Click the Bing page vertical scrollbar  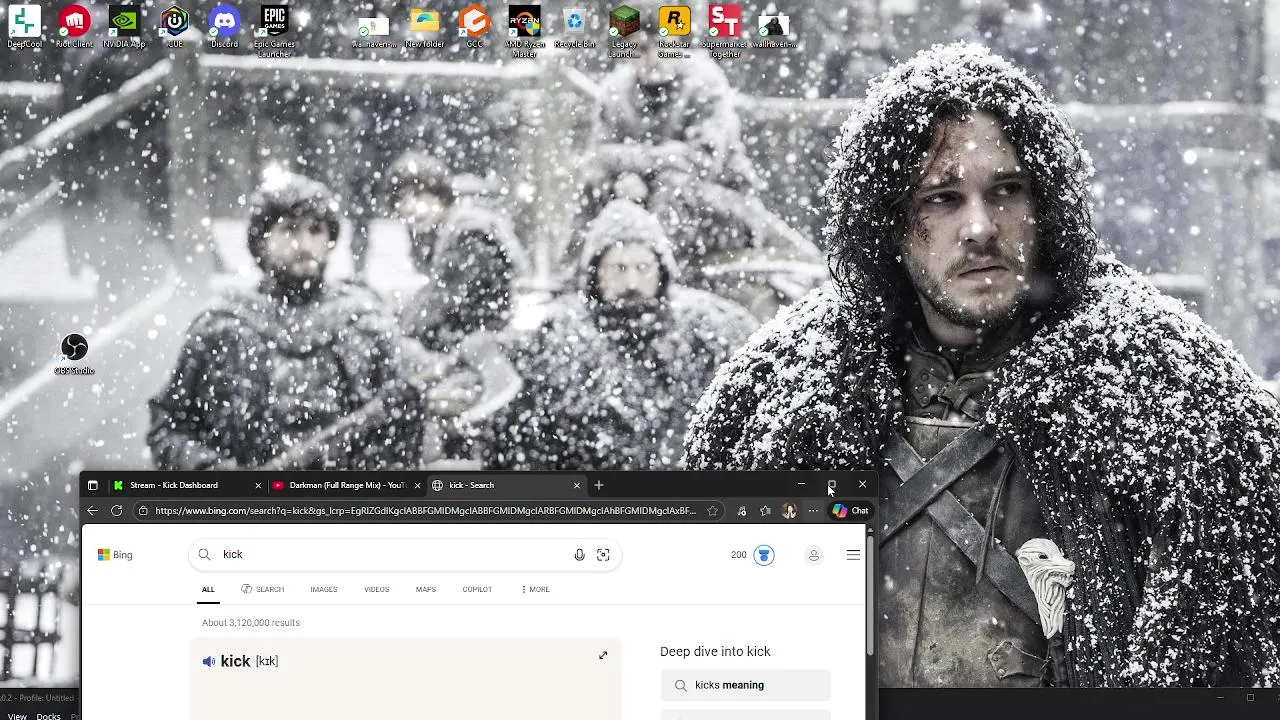click(x=871, y=595)
